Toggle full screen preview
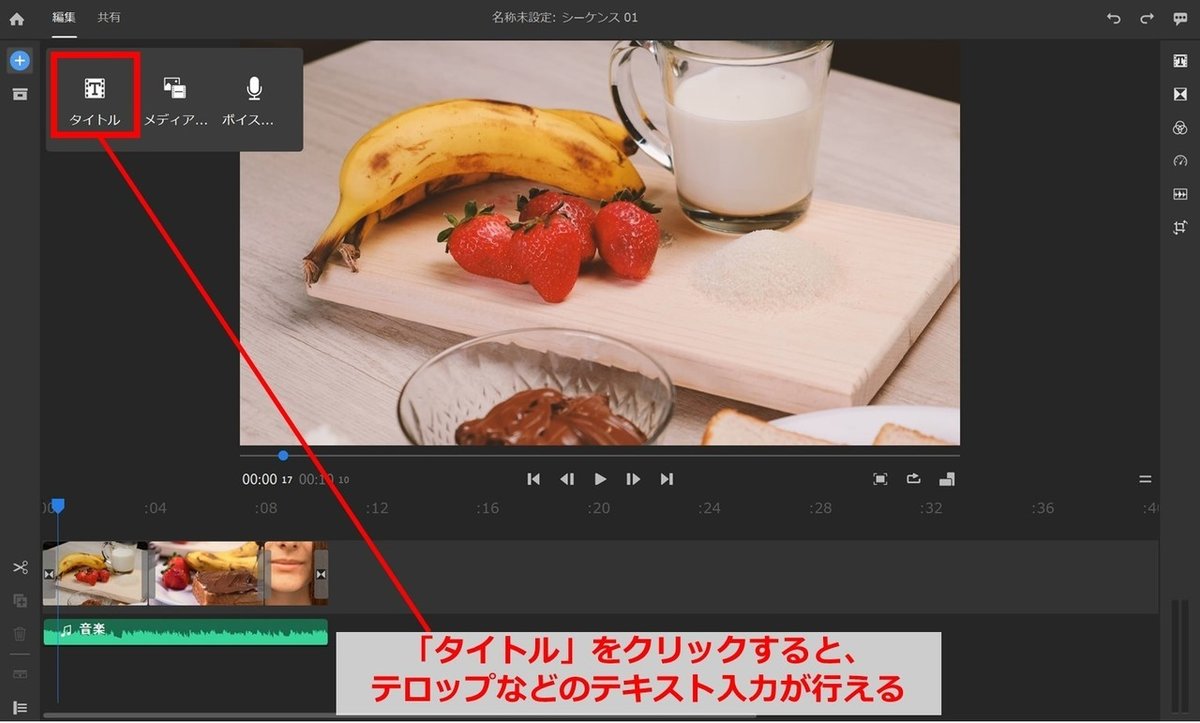Screen dimensions: 1200x723 pyautogui.click(x=880, y=479)
